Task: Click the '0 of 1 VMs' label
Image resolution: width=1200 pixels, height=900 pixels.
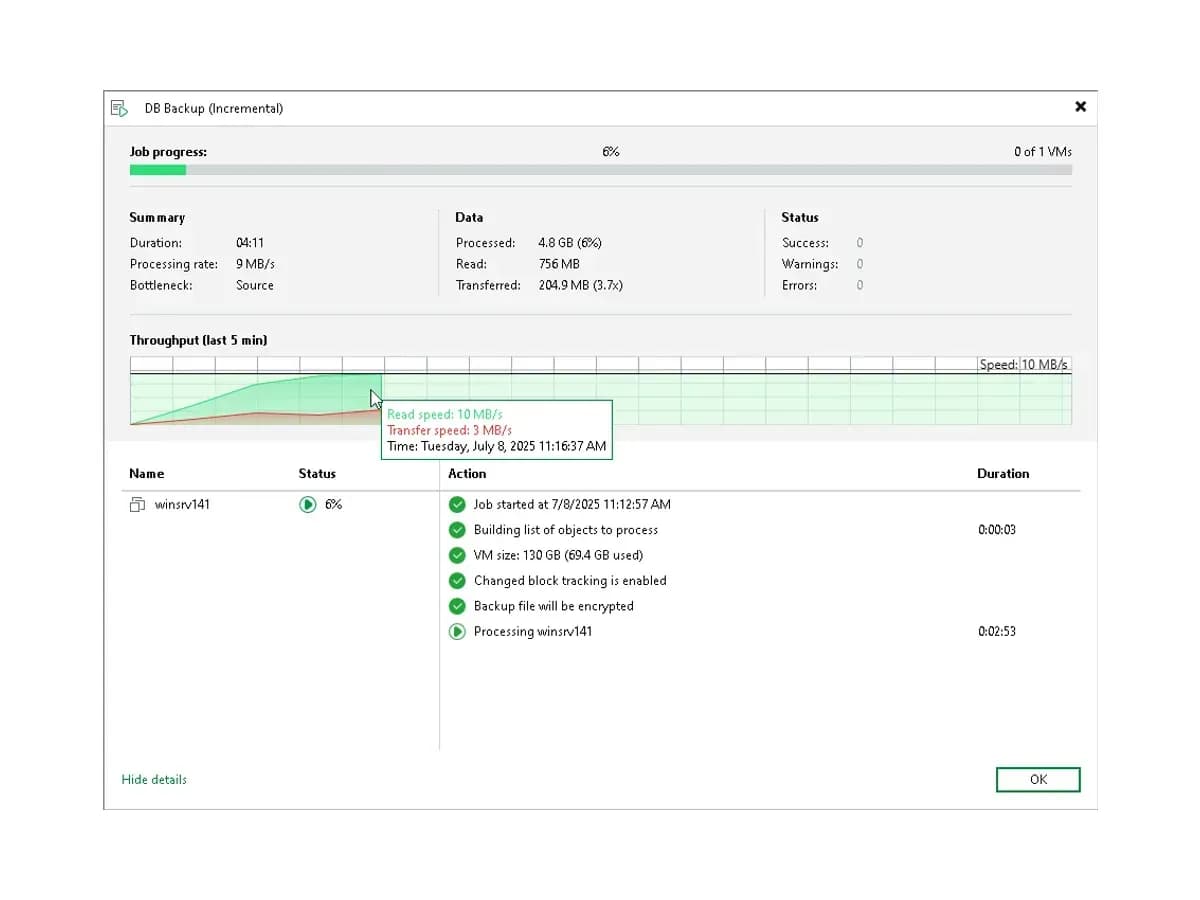Action: 1043,152
